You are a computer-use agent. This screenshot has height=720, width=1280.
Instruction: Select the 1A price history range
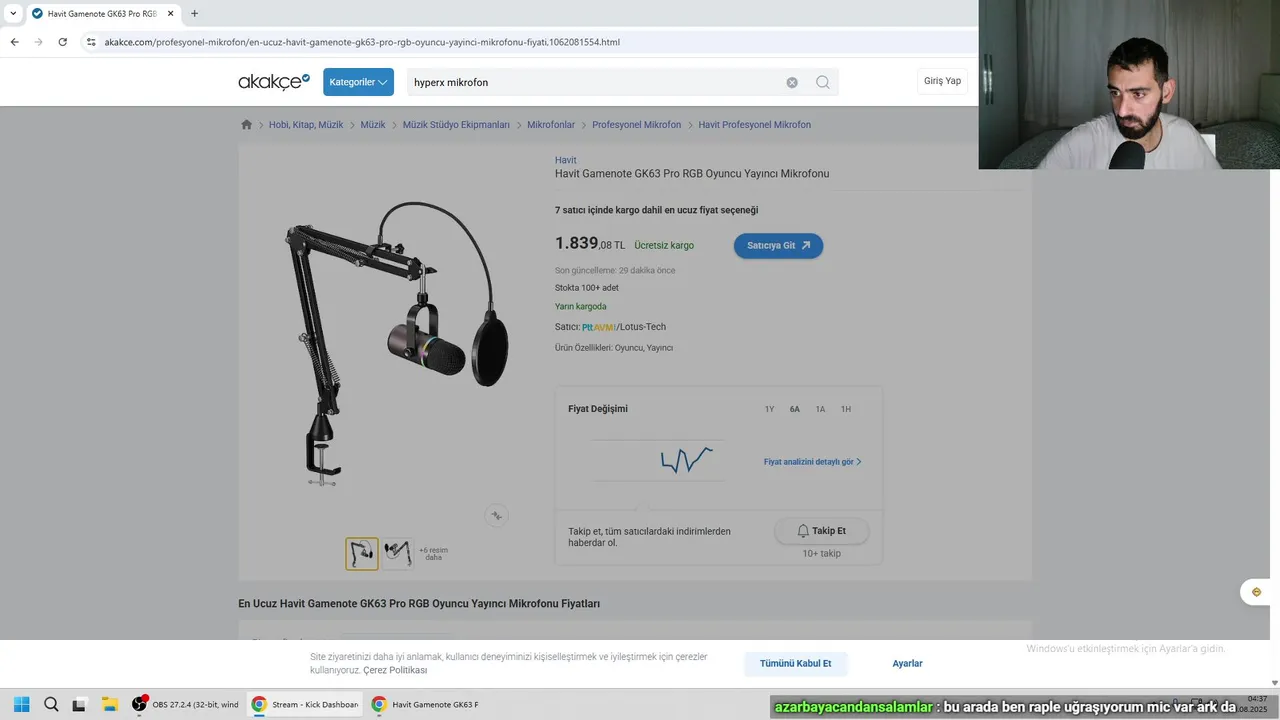(820, 409)
